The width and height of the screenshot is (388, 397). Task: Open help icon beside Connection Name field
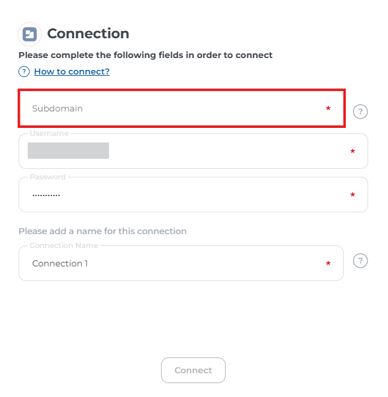click(x=360, y=261)
